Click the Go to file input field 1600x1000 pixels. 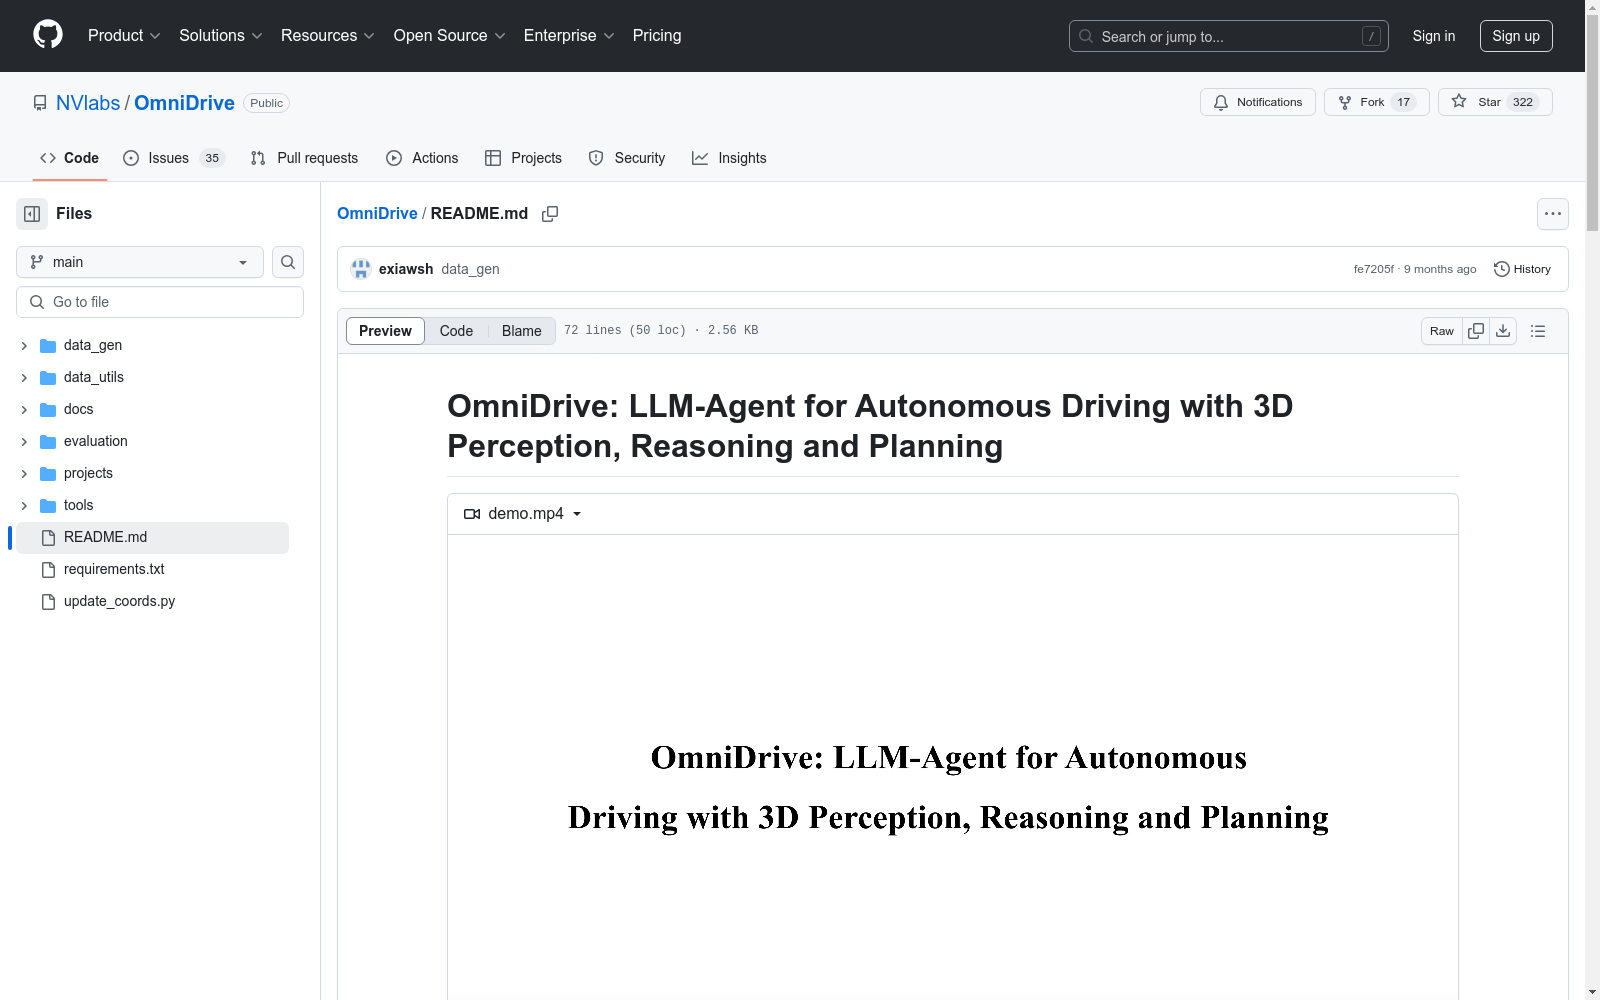[x=159, y=301]
